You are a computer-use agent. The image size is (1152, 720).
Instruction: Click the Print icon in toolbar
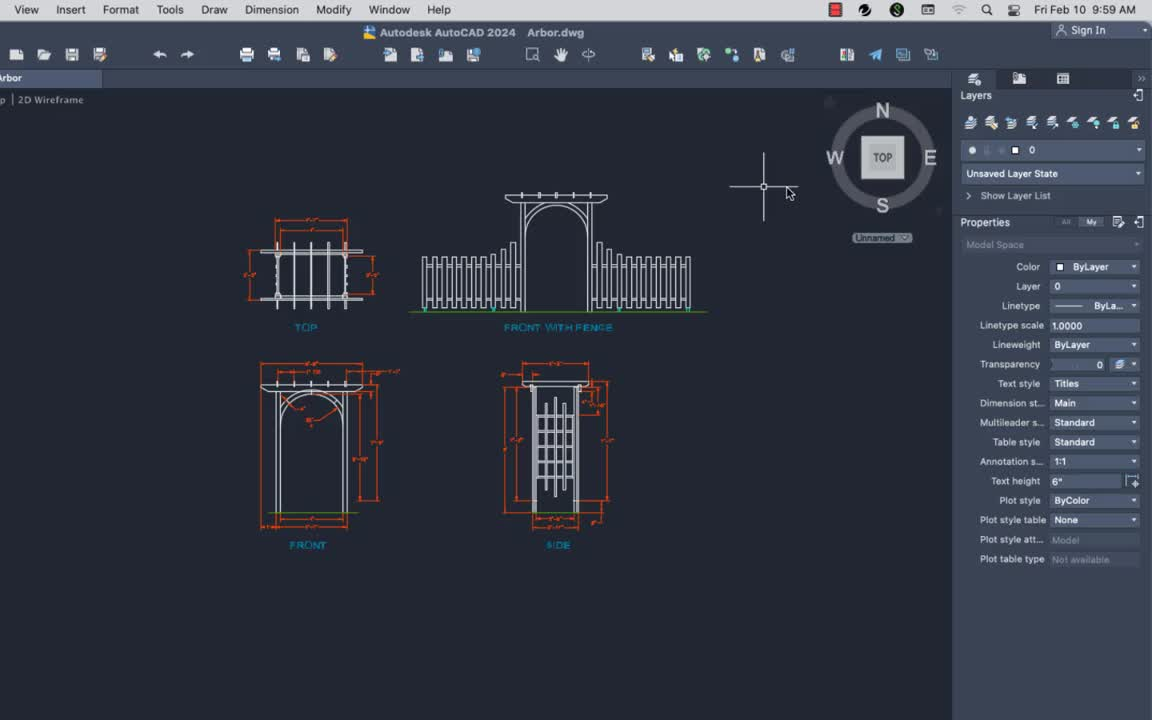click(247, 54)
